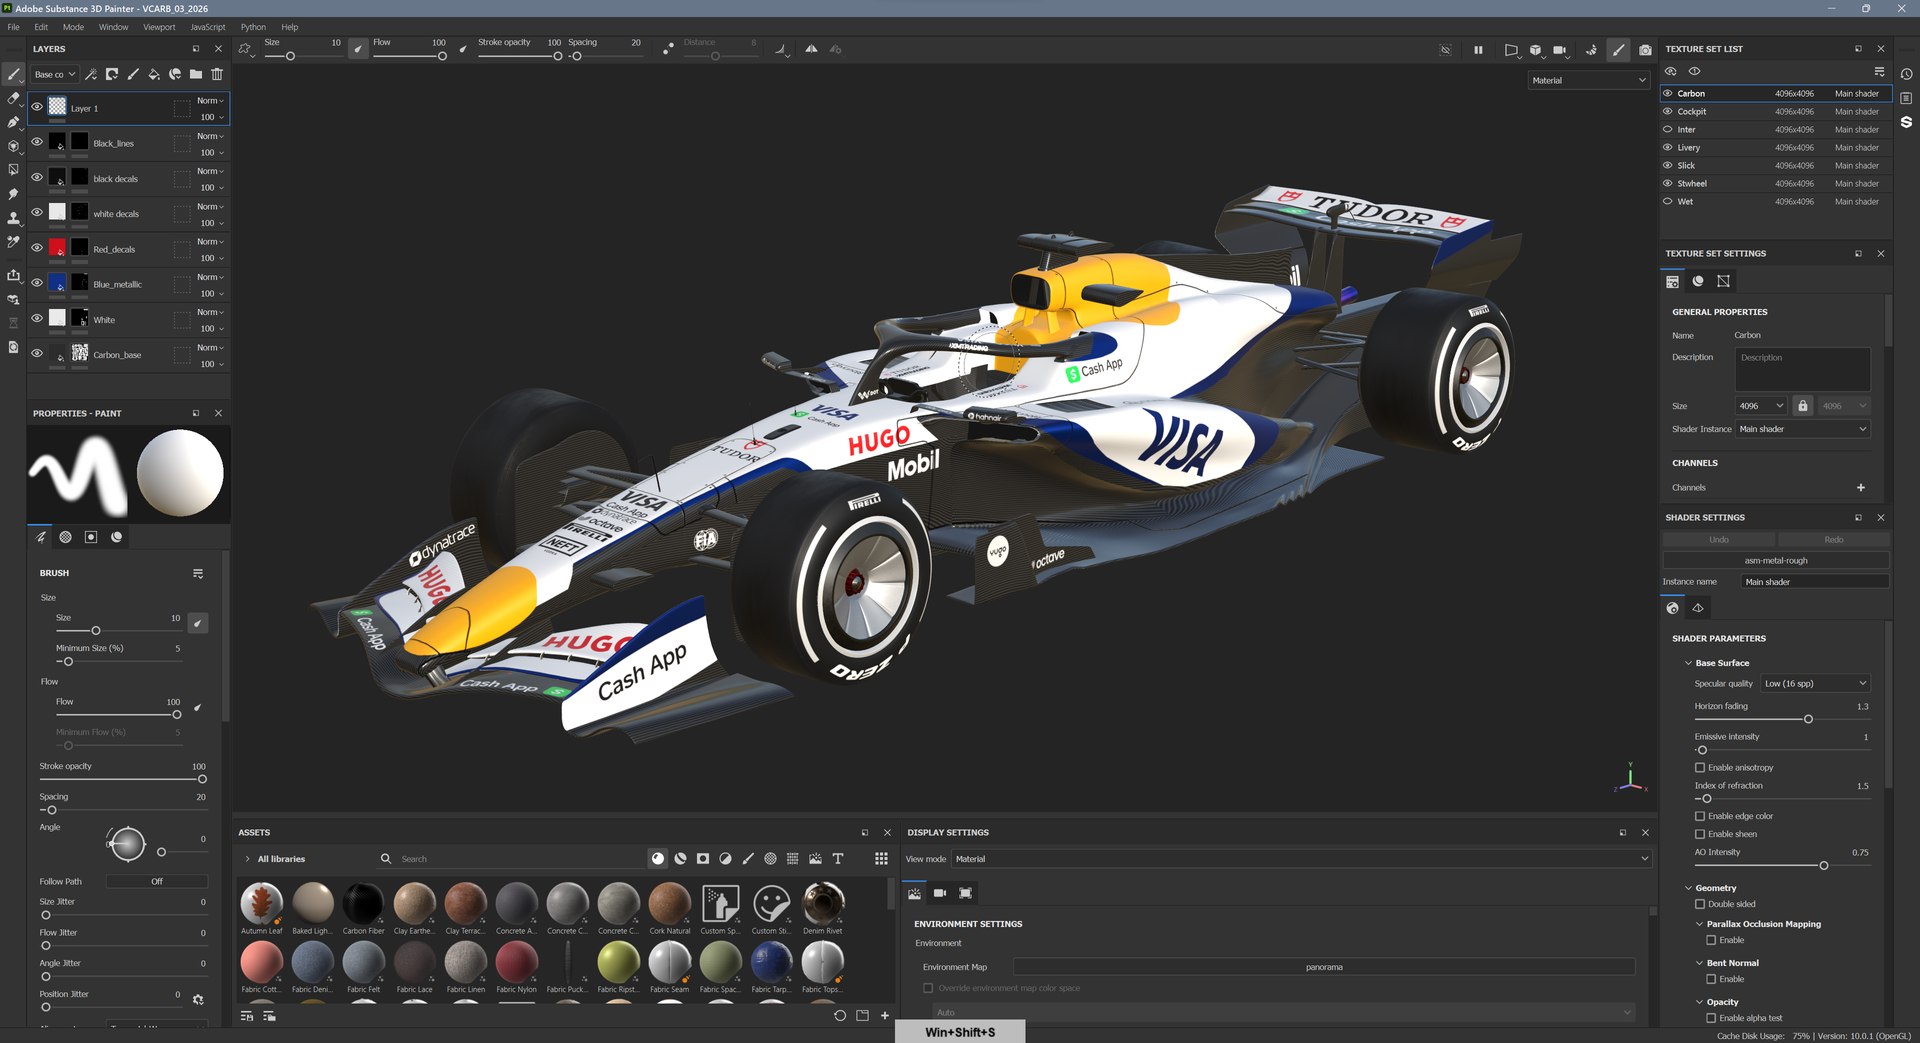Pause the engine computations

1478,50
